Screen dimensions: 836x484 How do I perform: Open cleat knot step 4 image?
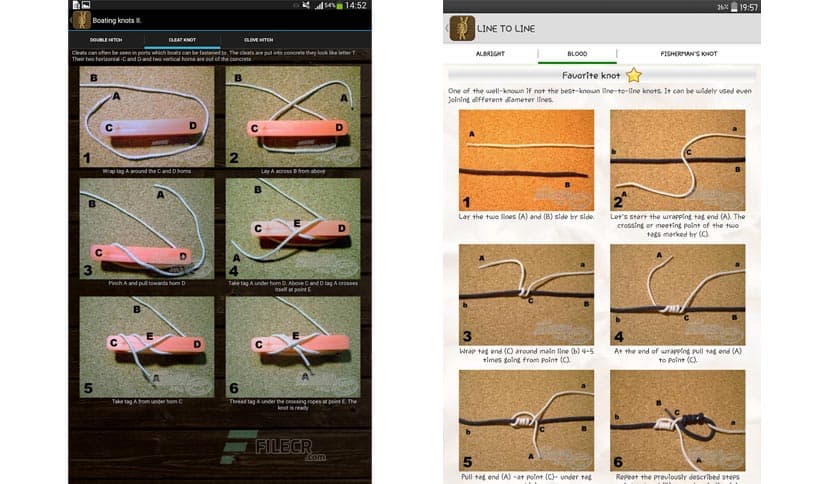point(293,229)
